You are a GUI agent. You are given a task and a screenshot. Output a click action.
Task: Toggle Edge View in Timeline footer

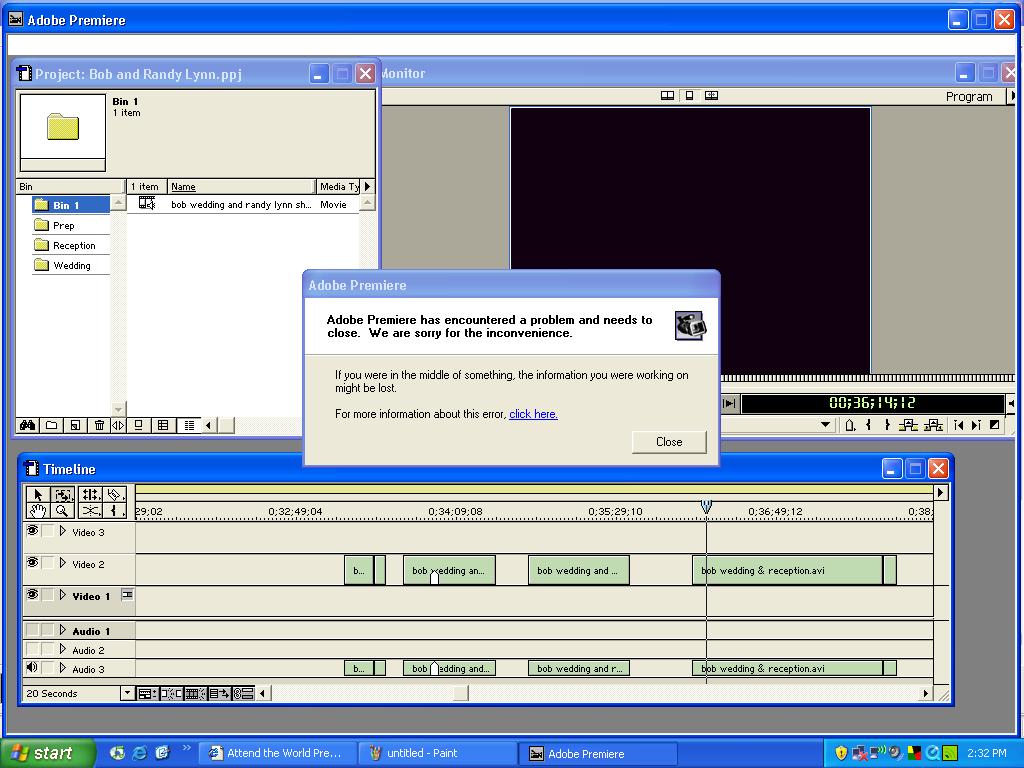click(x=195, y=694)
